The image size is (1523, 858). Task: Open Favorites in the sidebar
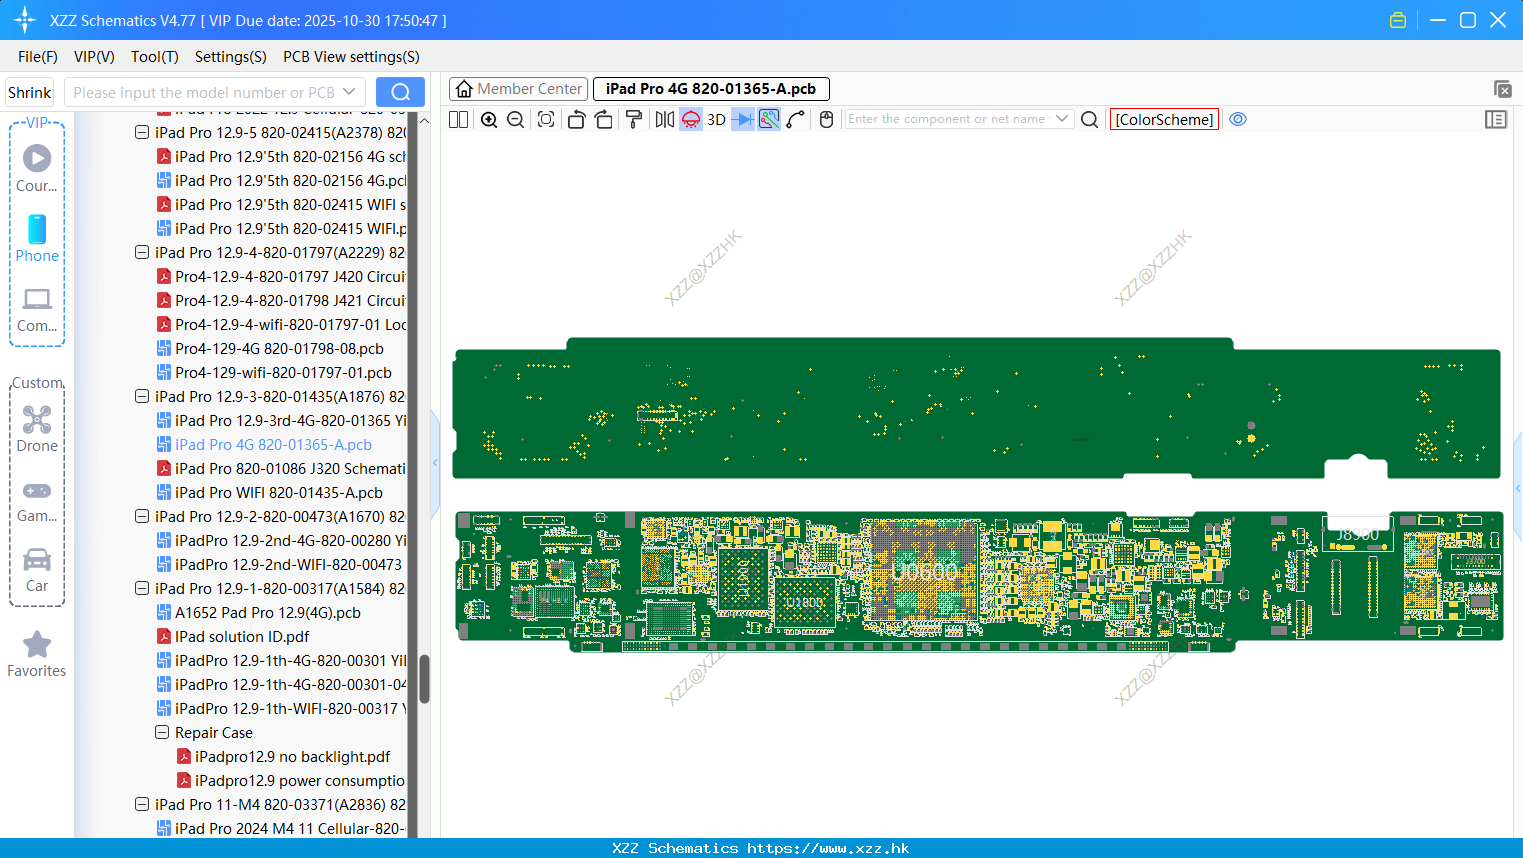[x=37, y=654]
